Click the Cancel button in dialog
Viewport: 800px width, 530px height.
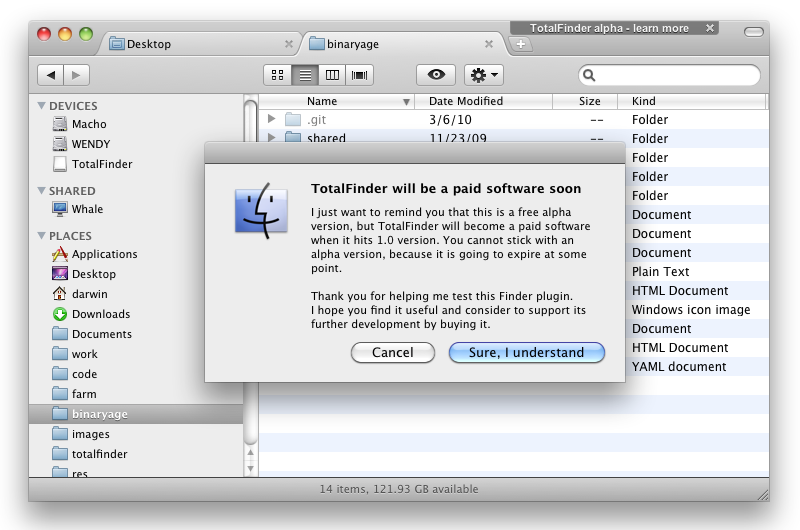click(392, 352)
